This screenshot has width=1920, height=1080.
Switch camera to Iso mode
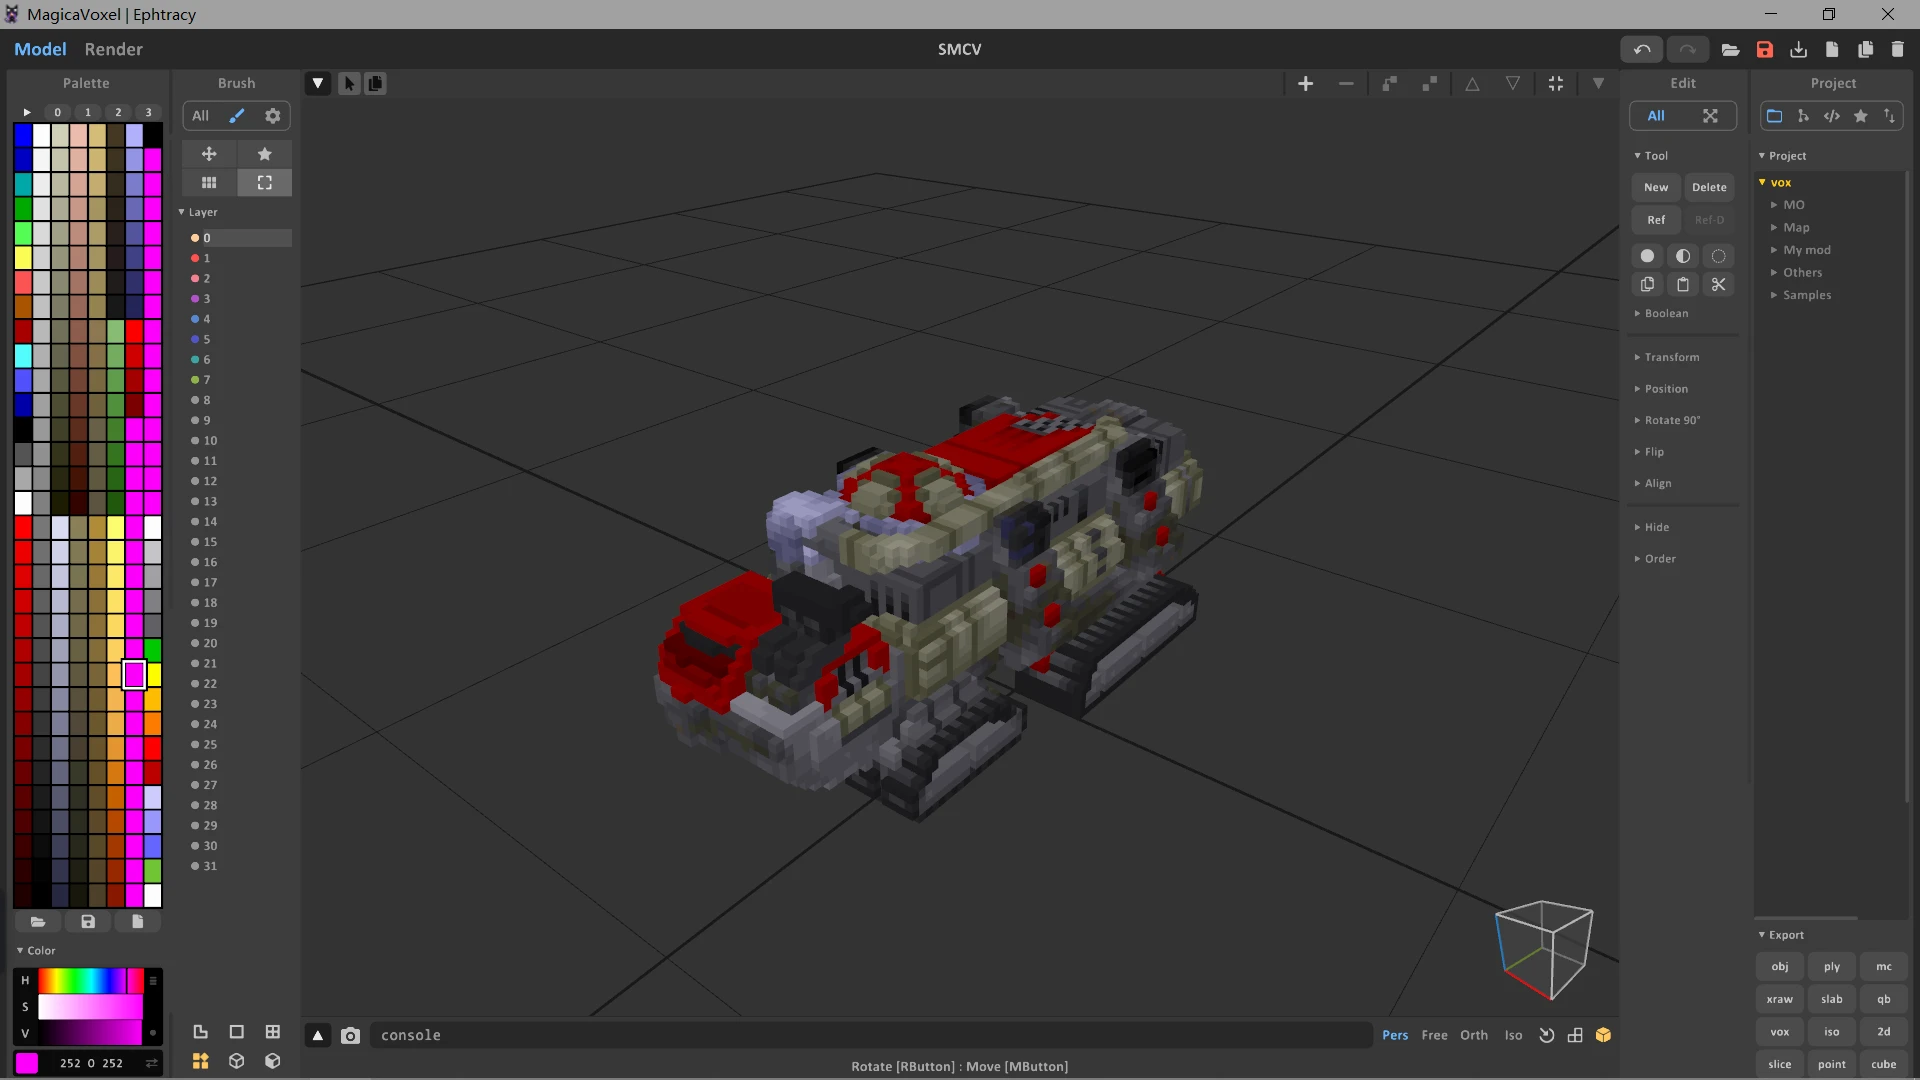[x=1513, y=1036]
